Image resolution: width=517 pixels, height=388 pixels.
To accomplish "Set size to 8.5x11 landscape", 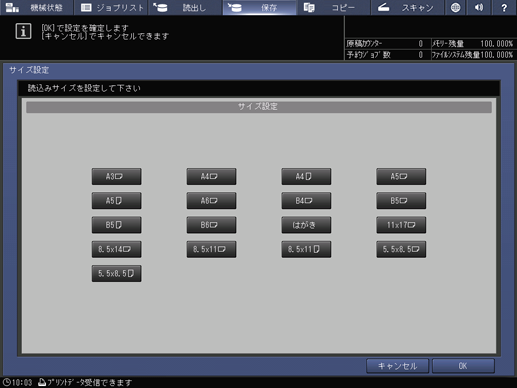I will click(211, 249).
